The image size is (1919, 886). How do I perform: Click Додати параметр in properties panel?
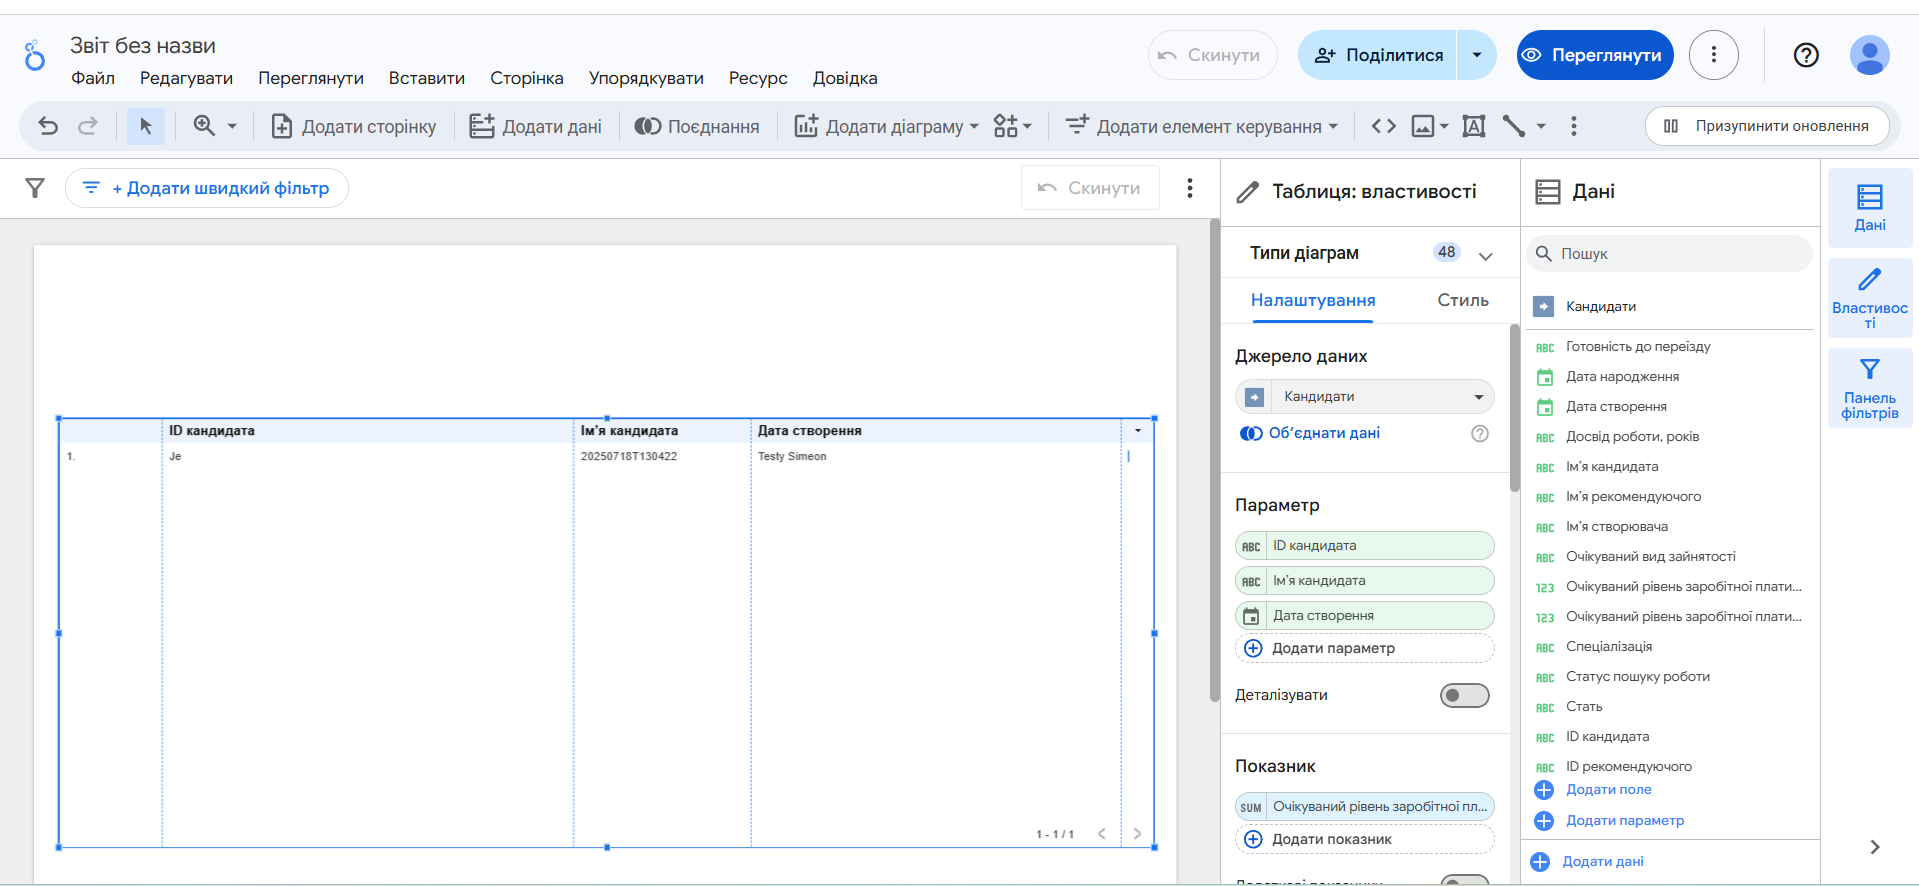(1365, 648)
